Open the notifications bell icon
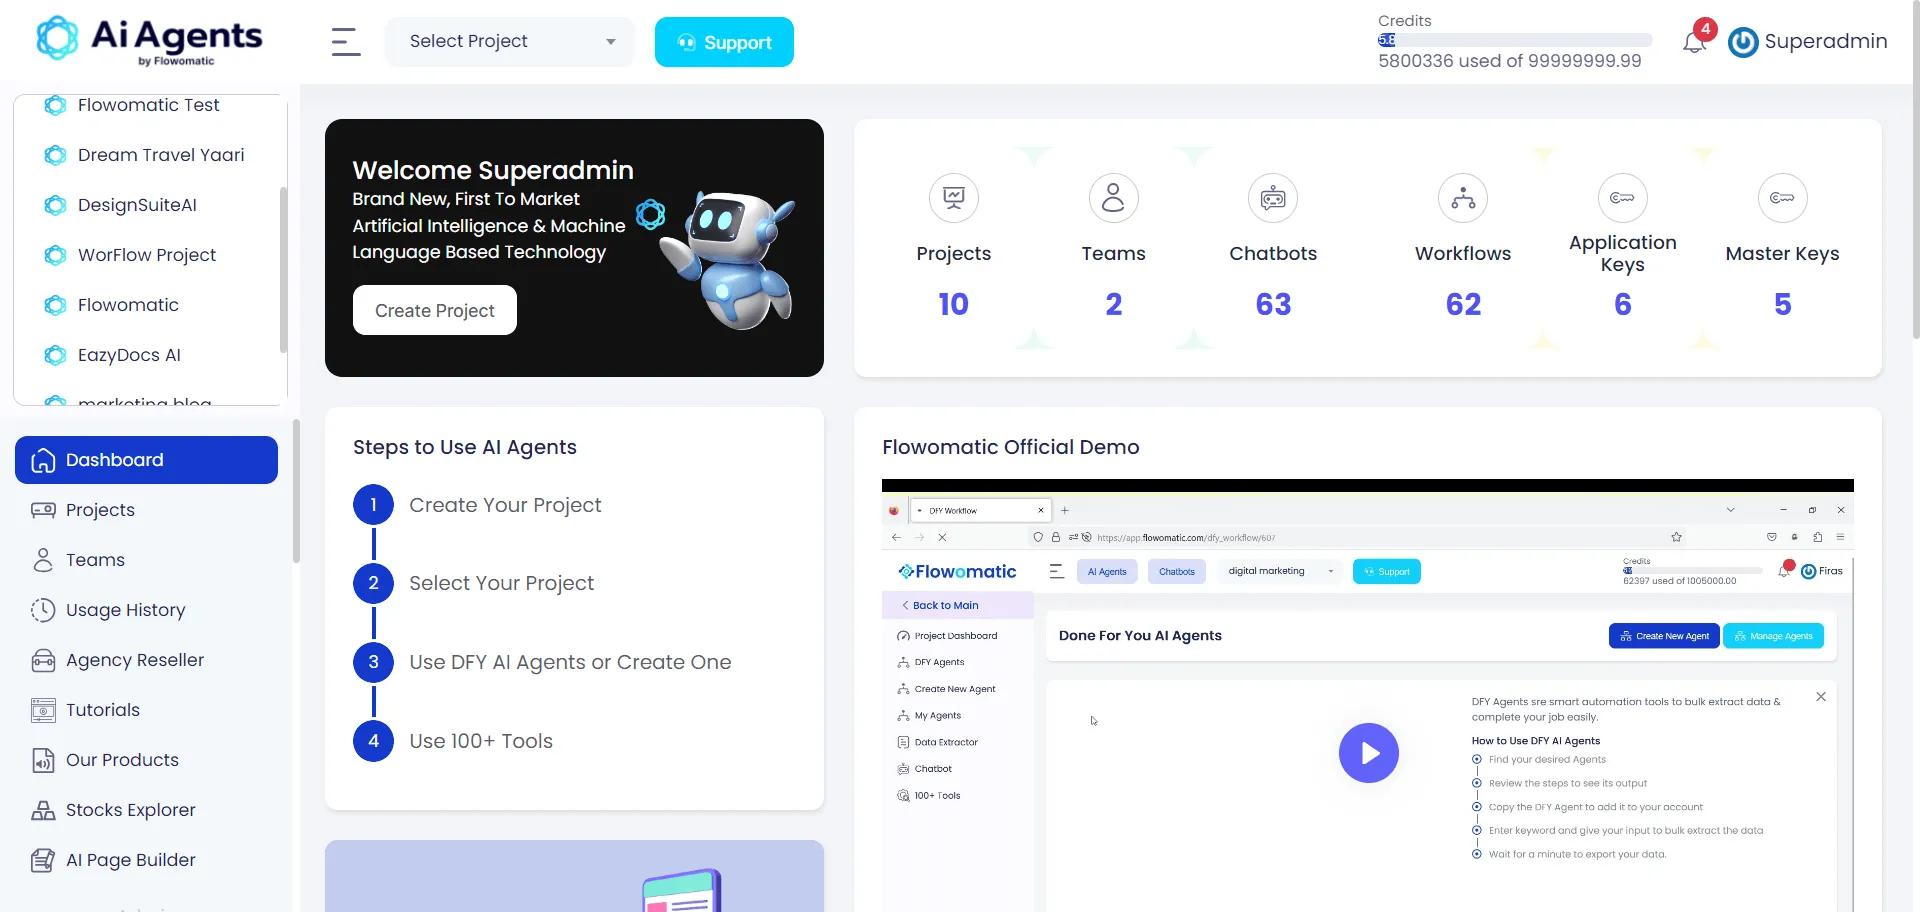 click(1694, 42)
